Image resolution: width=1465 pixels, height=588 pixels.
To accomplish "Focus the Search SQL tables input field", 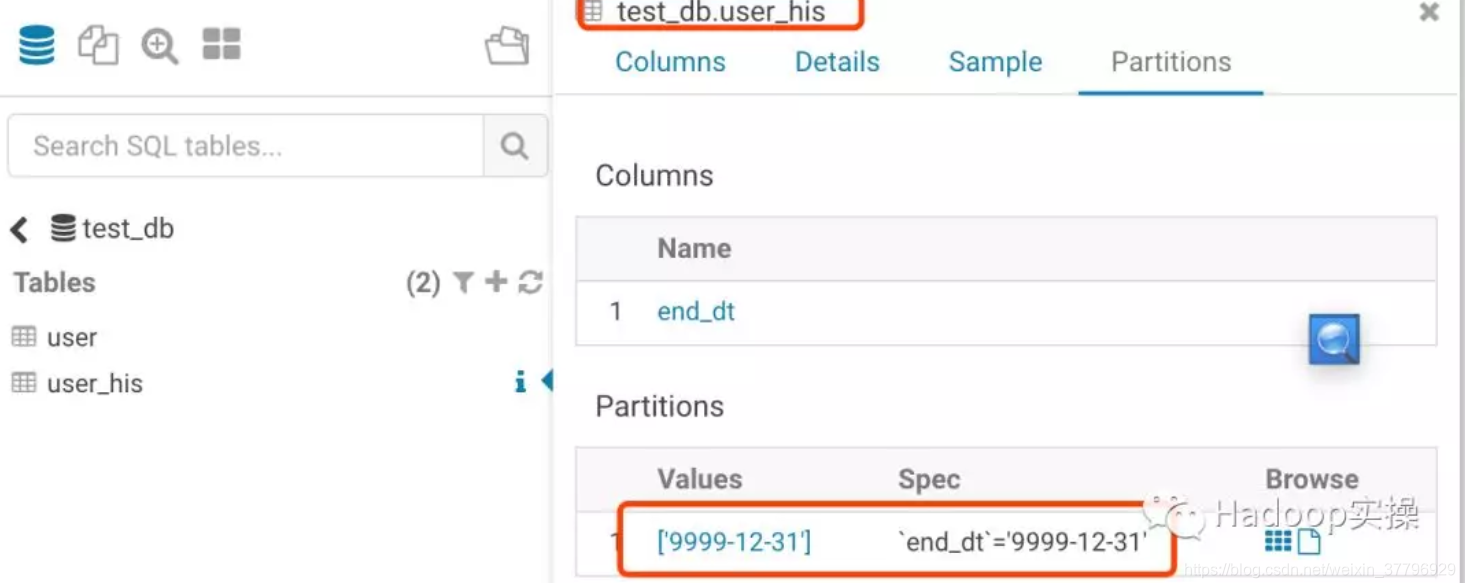I will point(246,146).
